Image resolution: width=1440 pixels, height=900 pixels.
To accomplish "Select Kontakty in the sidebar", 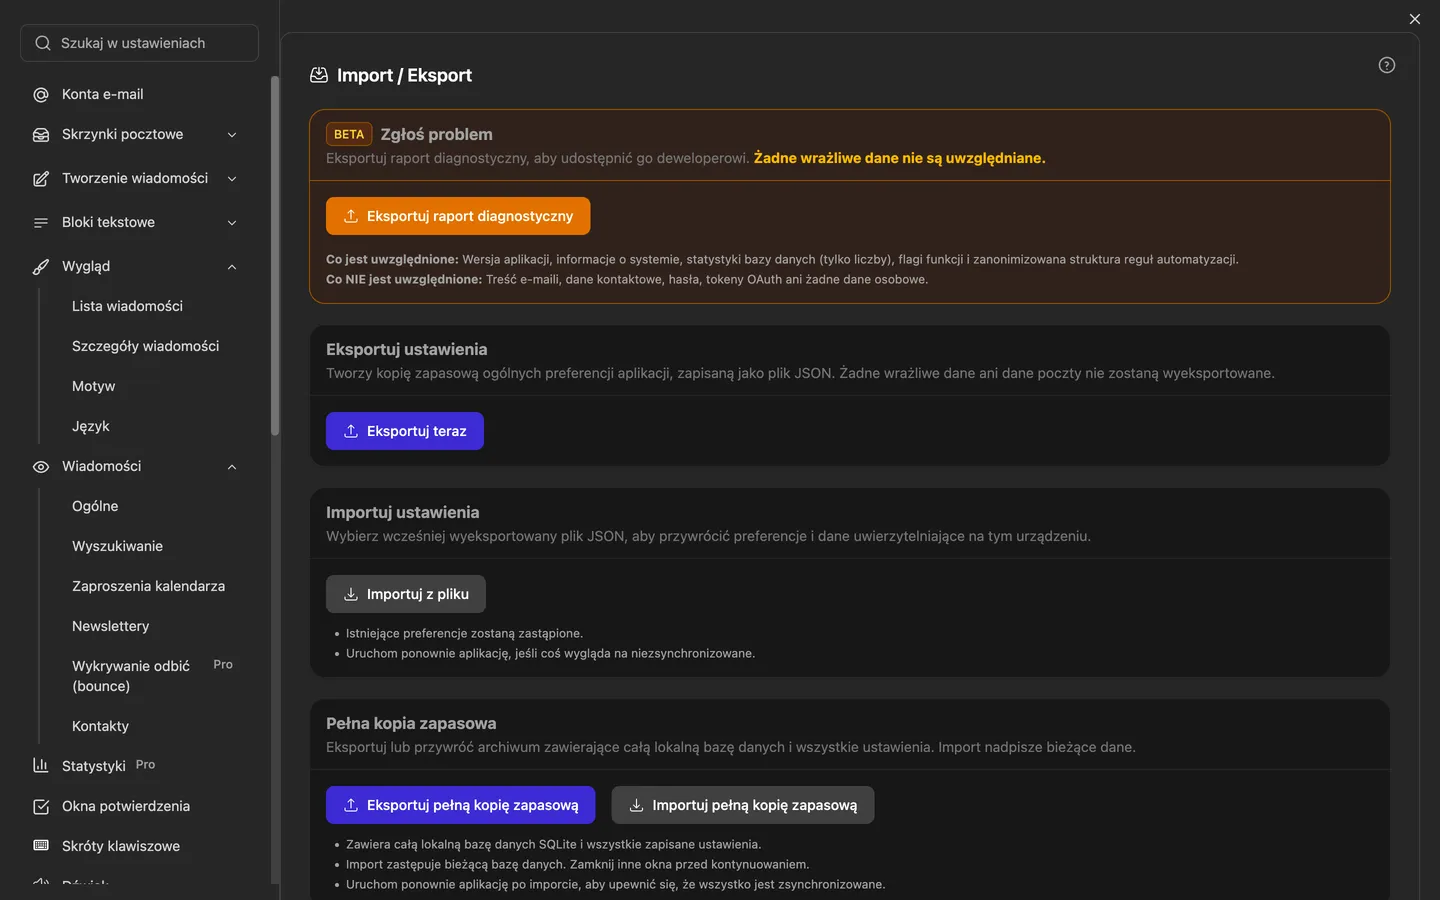I will coord(100,726).
